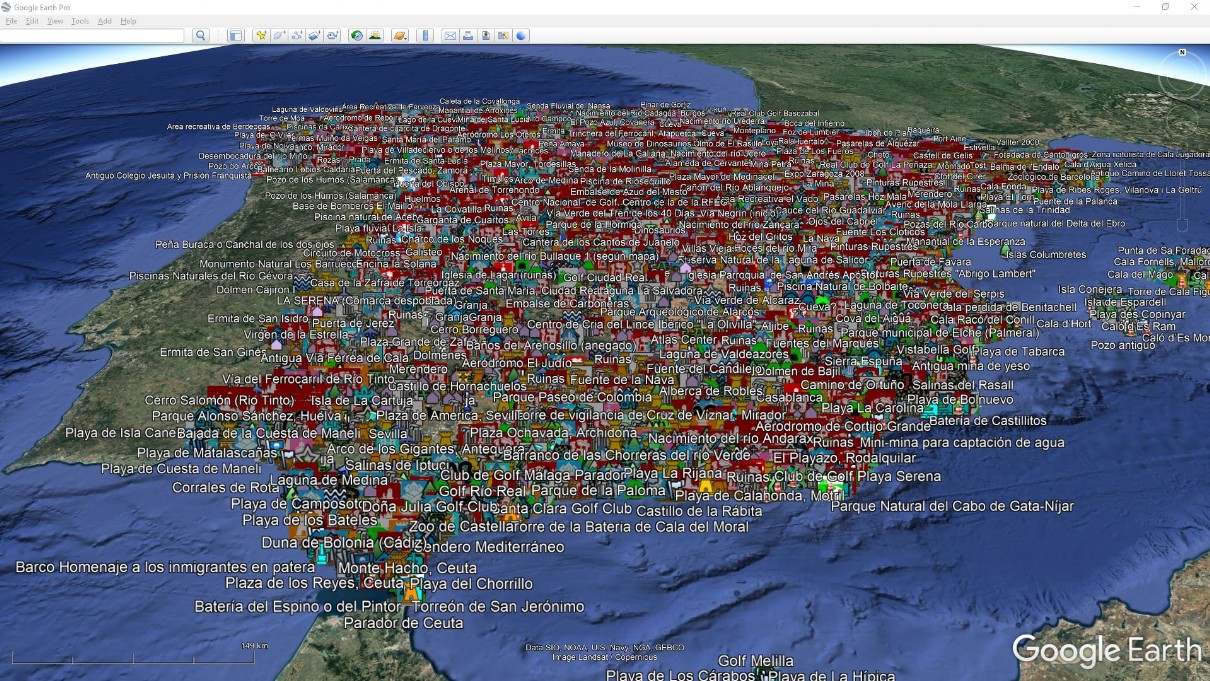Add a new placemark with the pushpin icon
The width and height of the screenshot is (1210, 681).
click(261, 36)
